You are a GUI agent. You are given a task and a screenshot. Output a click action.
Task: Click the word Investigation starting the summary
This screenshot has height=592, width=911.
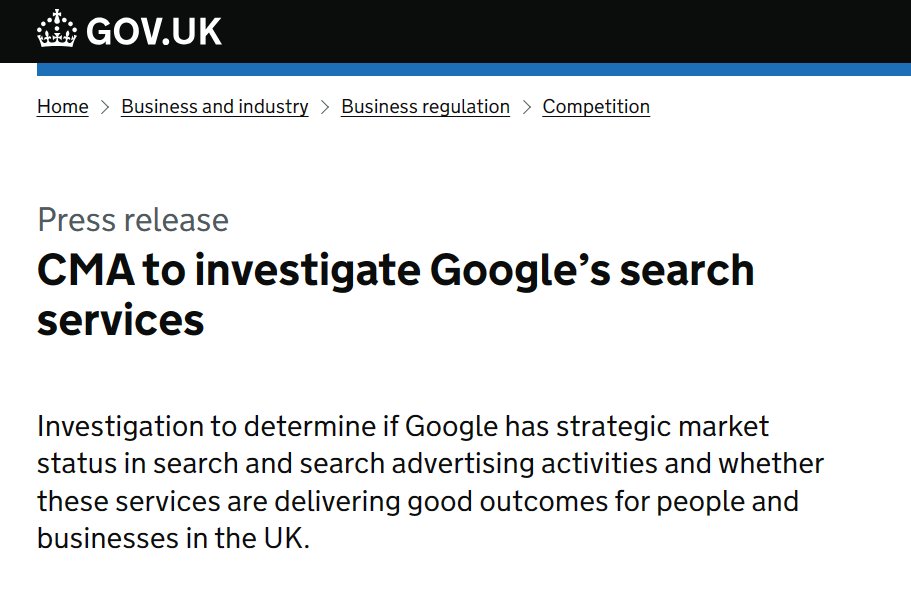click(119, 427)
